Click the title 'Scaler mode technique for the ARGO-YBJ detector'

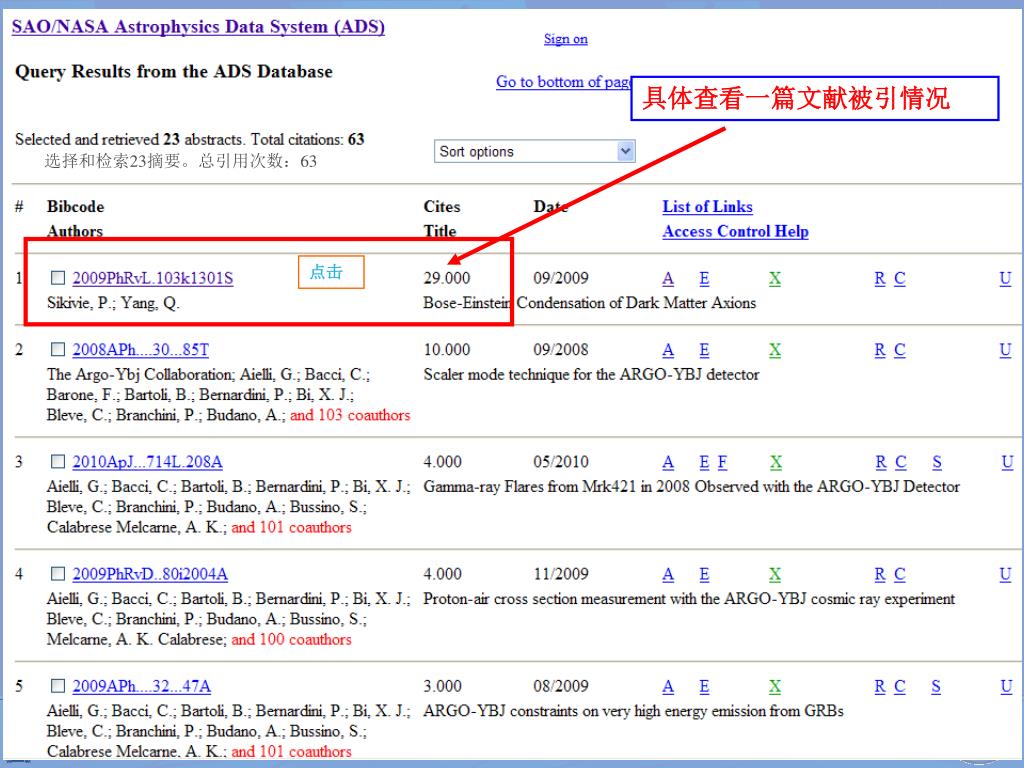[592, 375]
